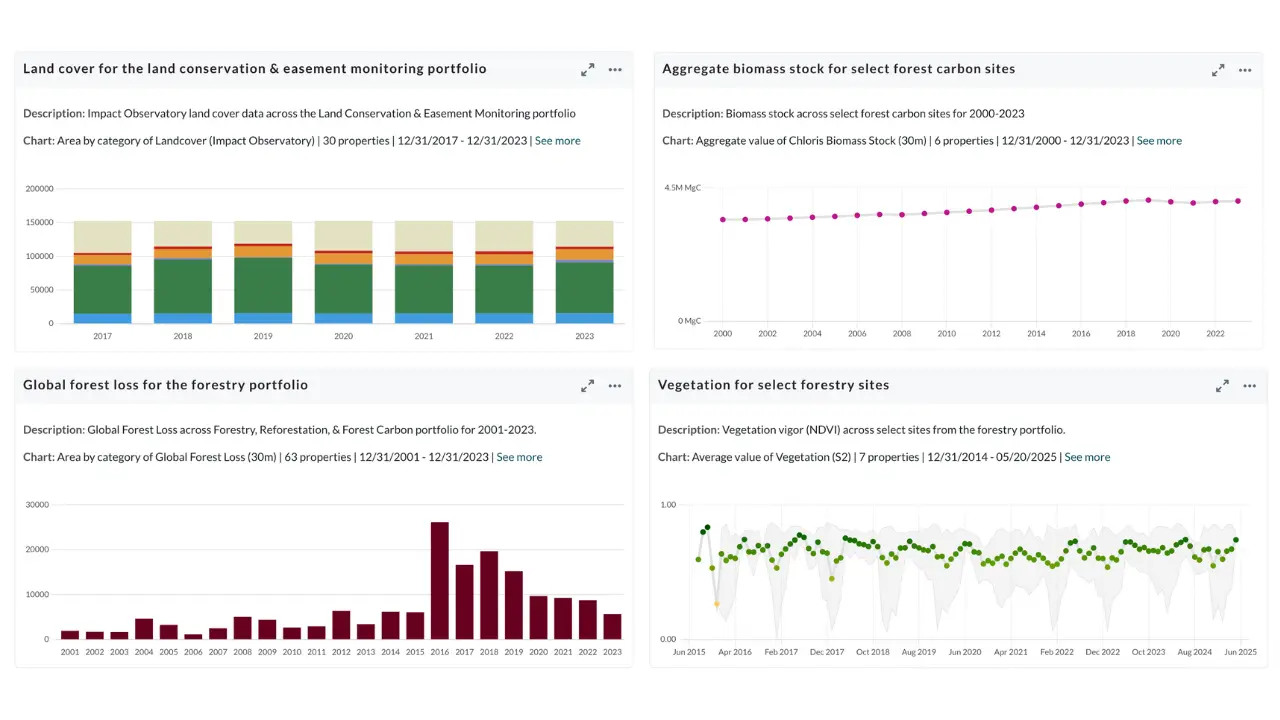The height and width of the screenshot is (720, 1280).
Task: Click the '4.5M MgC' axis label
Action: (682, 188)
